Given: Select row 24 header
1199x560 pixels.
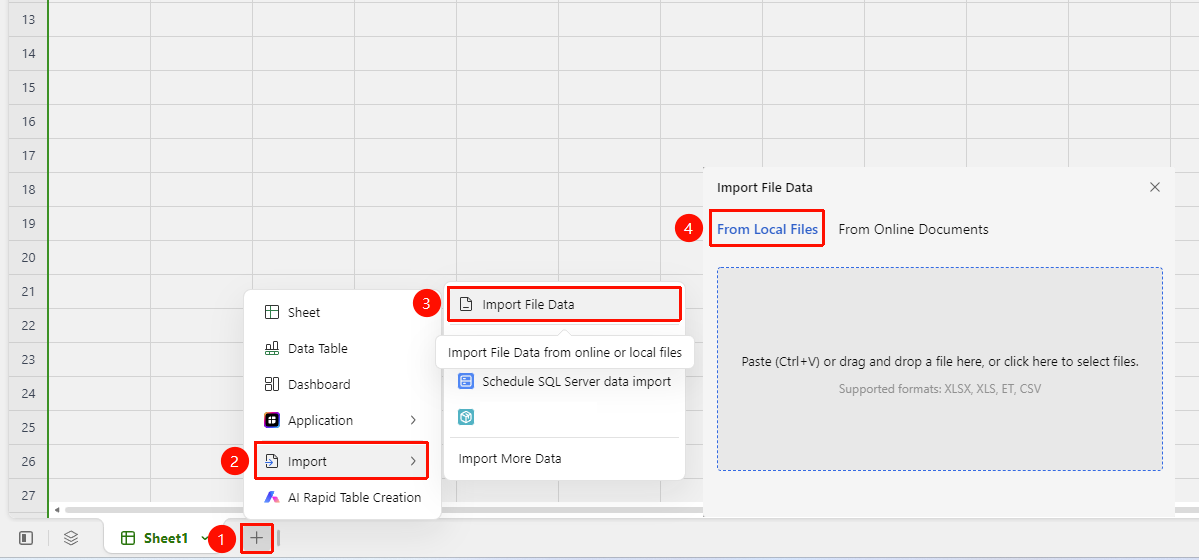Looking at the screenshot, I should pyautogui.click(x=28, y=393).
